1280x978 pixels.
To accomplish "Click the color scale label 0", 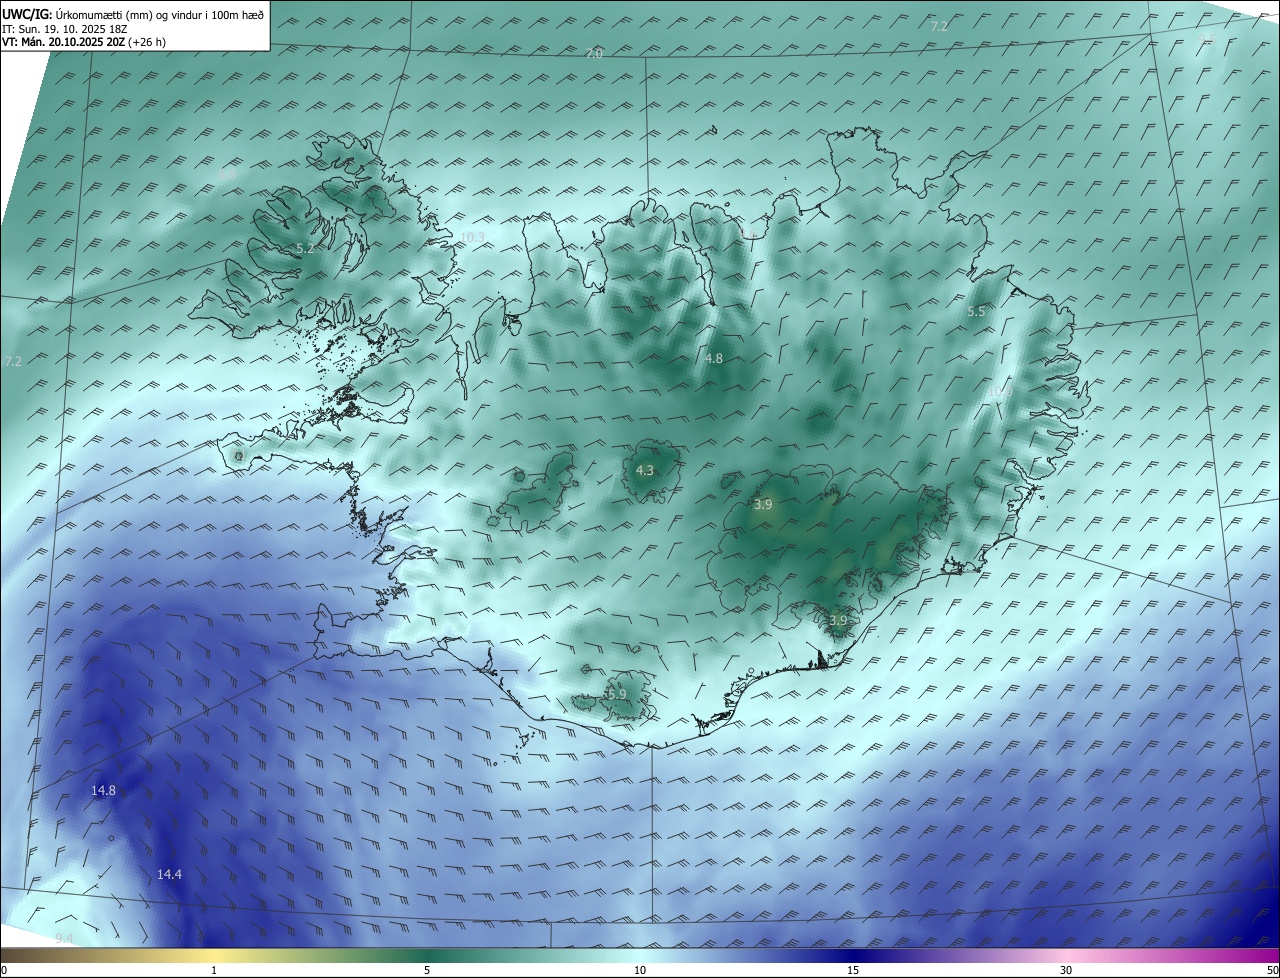I will point(3,970).
